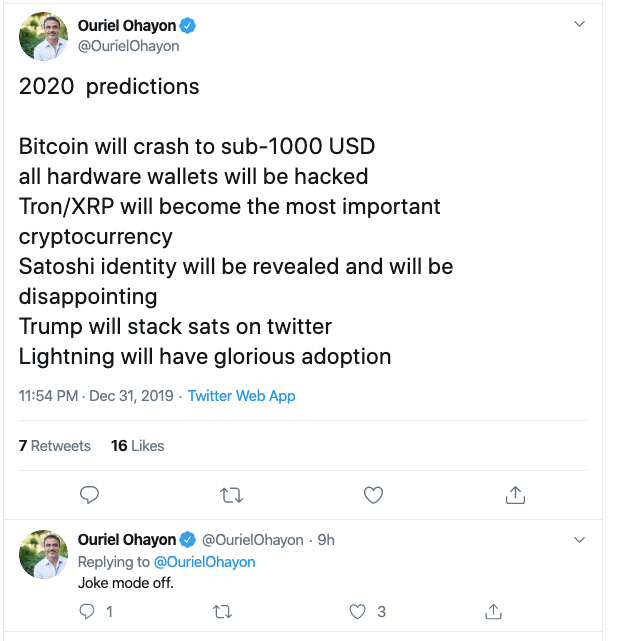Reply to the main 2020 predictions tweet
This screenshot has height=641, width=621.
[89, 494]
